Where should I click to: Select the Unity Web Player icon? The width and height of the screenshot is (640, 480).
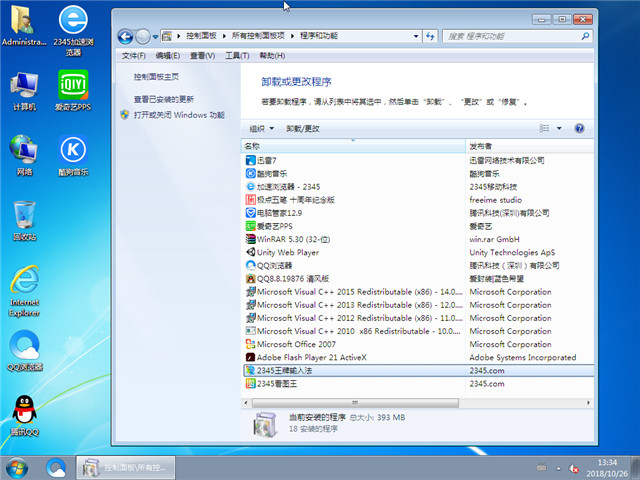[250, 252]
